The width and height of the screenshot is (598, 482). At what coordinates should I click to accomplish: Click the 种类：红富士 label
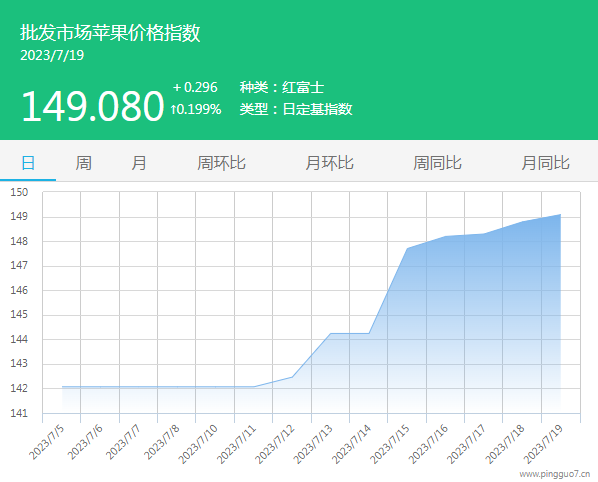click(282, 87)
